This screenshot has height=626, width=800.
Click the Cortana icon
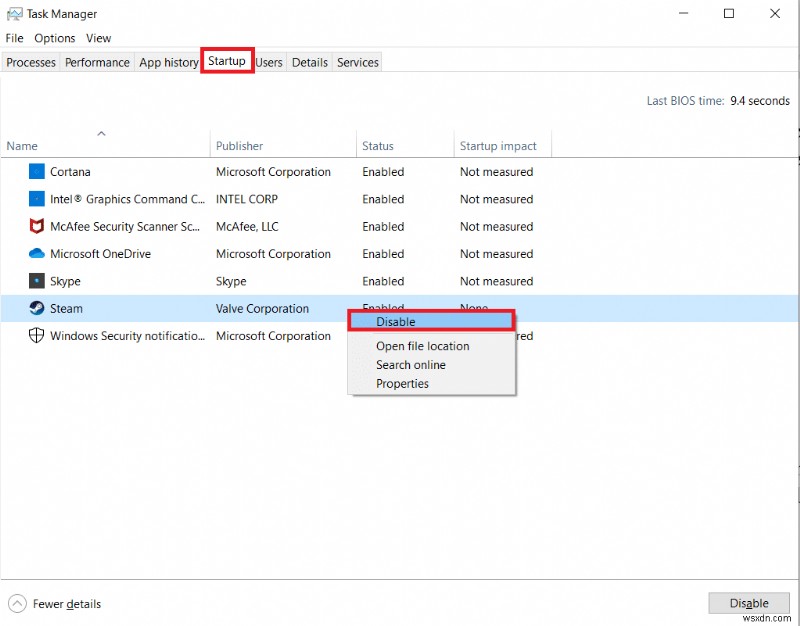tap(35, 172)
